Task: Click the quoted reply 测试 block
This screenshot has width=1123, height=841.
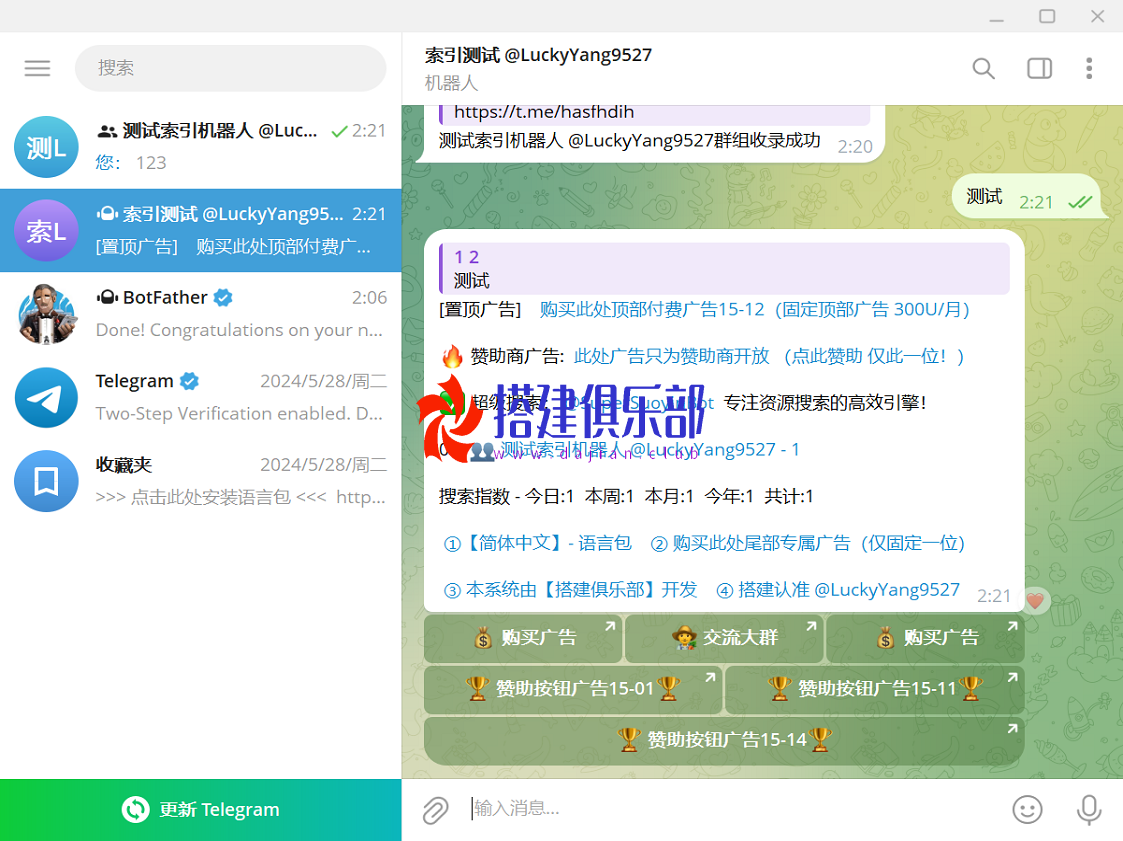Action: (724, 269)
